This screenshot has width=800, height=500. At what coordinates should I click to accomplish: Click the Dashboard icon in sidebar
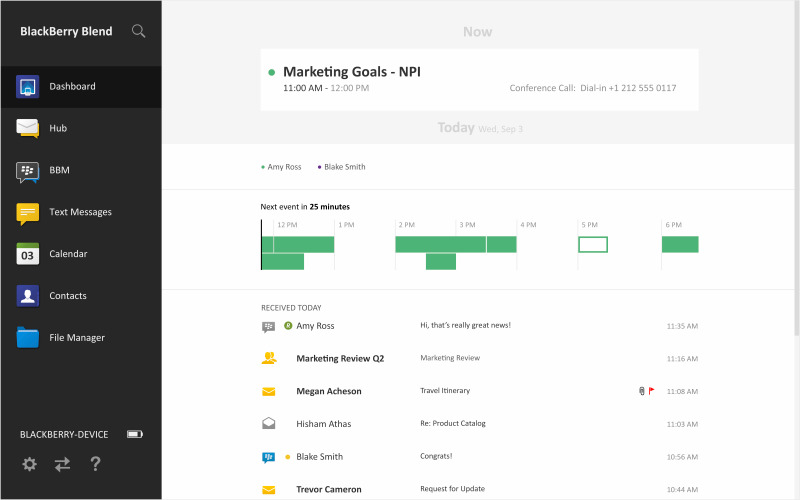[x=28, y=86]
